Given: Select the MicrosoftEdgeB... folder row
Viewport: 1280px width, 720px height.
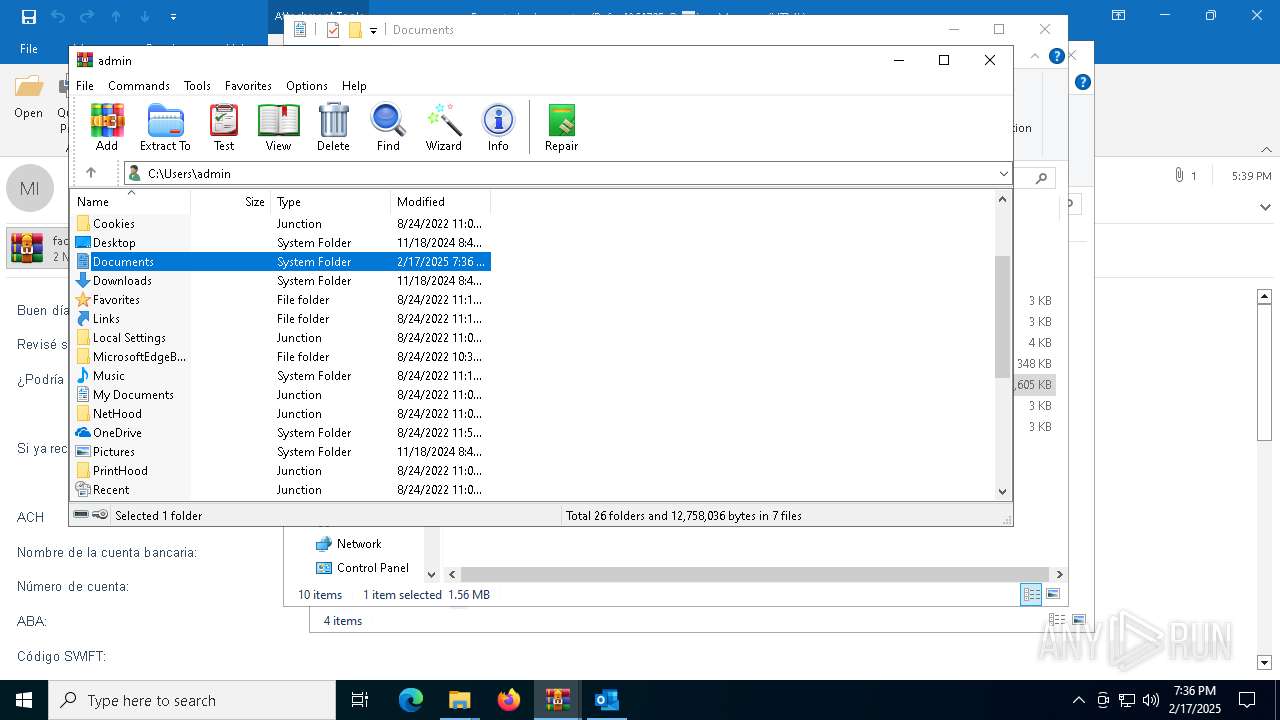Looking at the screenshot, I should 281,357.
